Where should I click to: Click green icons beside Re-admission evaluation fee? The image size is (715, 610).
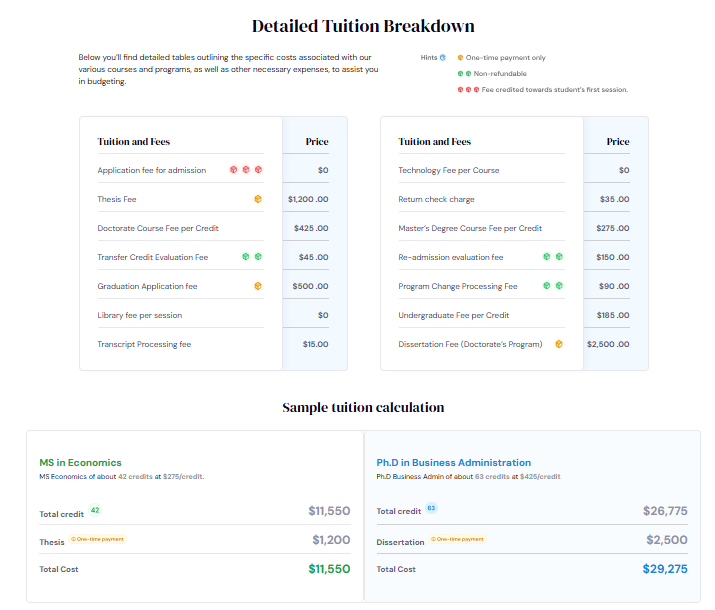(x=552, y=257)
